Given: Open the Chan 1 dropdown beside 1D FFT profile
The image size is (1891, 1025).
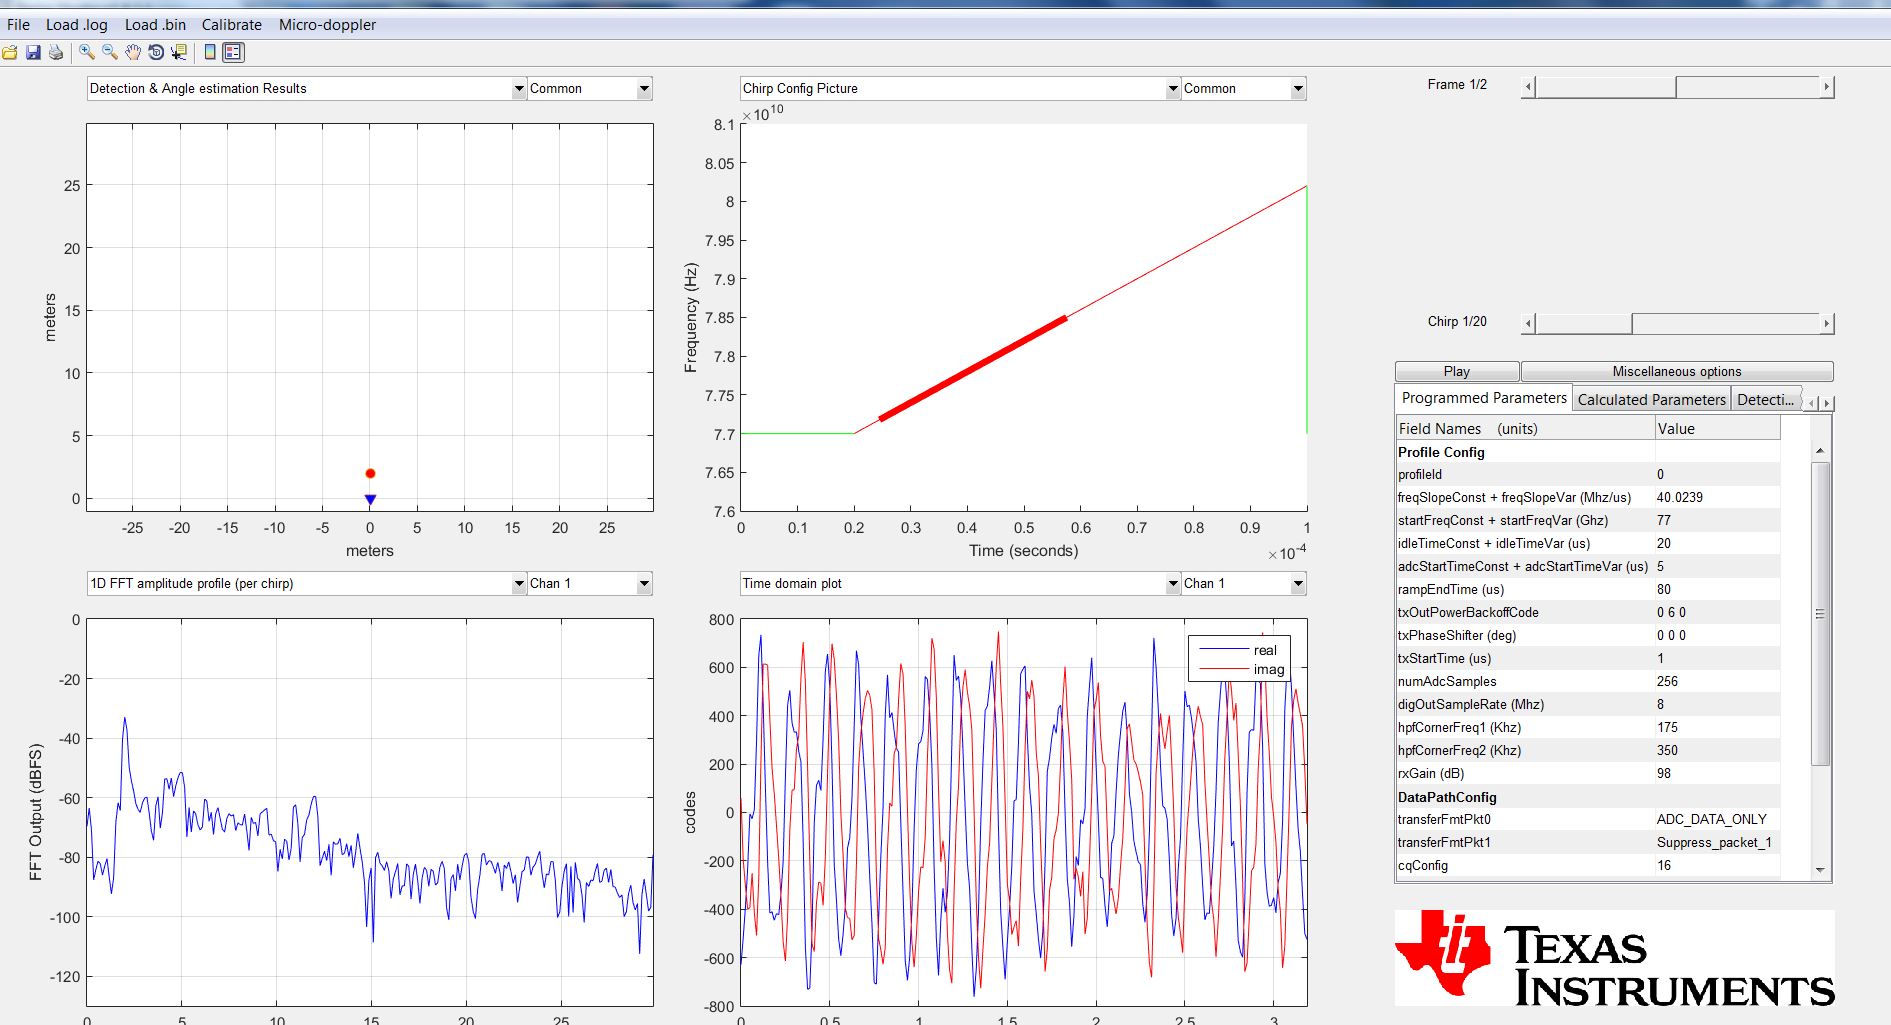Looking at the screenshot, I should click(590, 584).
